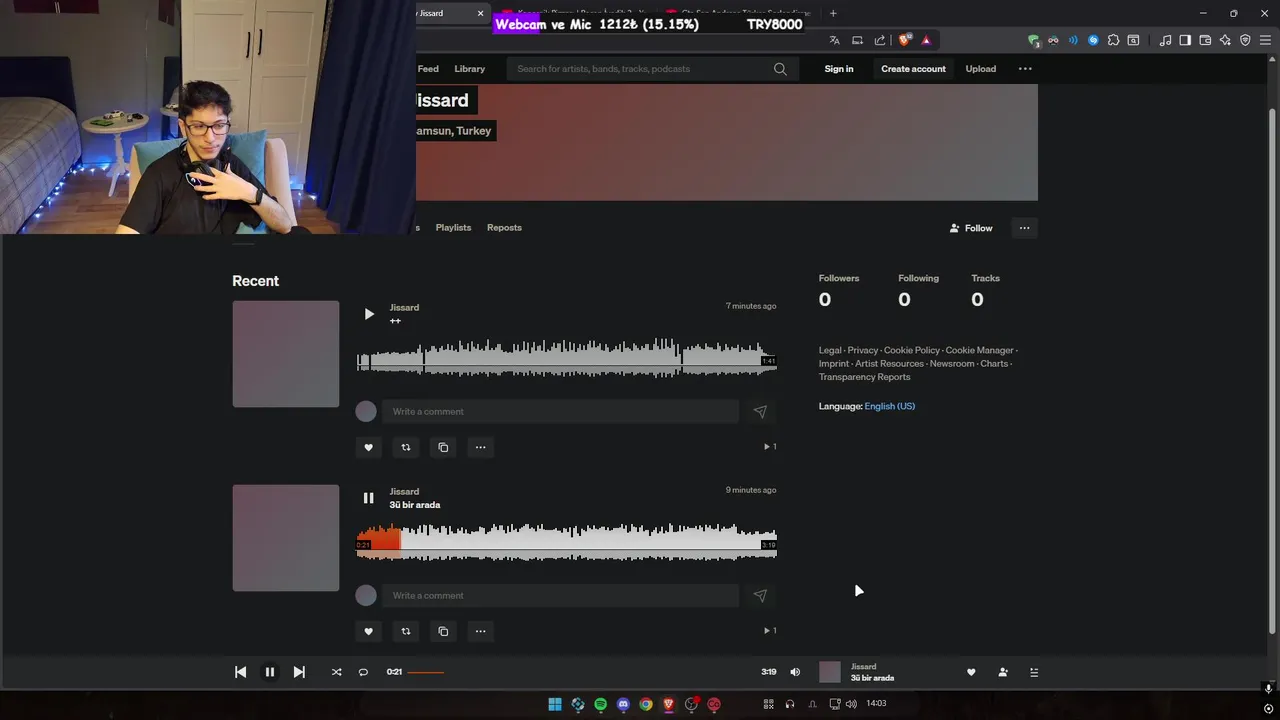Repost the track '3ü bir arada'
Image resolution: width=1280 pixels, height=720 pixels.
[x=406, y=631]
